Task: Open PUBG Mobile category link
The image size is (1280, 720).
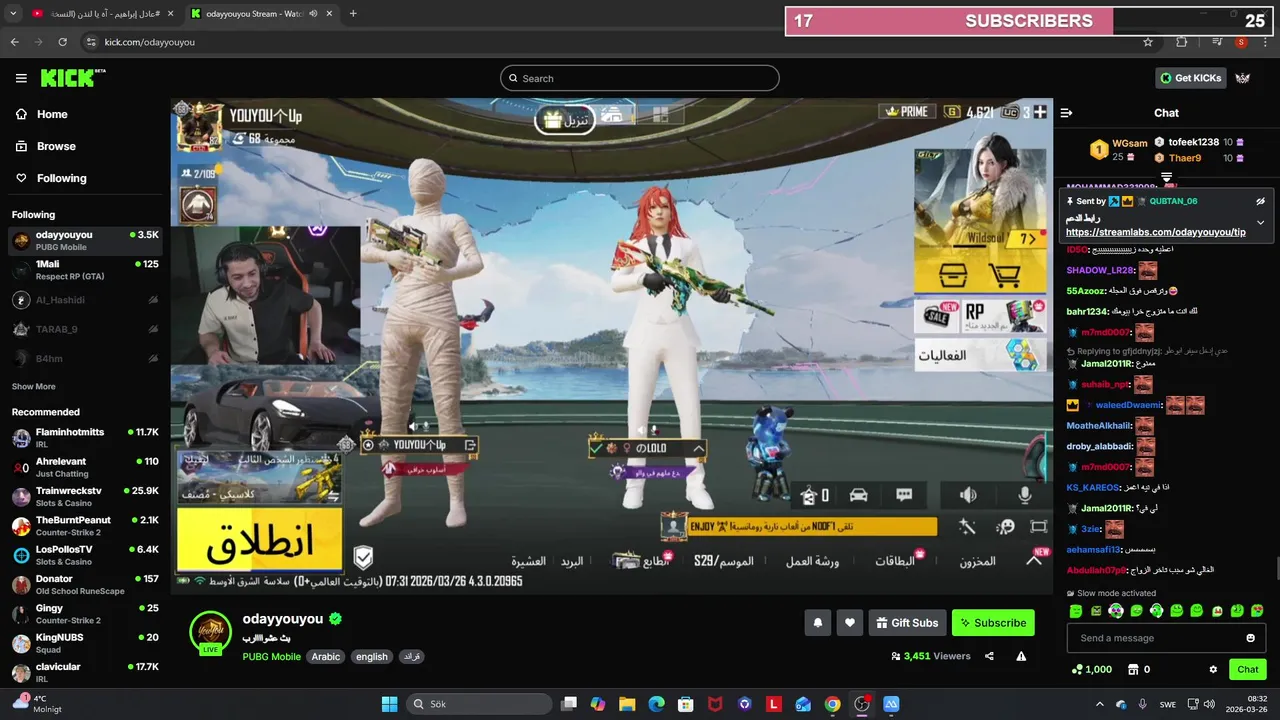Action: click(x=271, y=657)
